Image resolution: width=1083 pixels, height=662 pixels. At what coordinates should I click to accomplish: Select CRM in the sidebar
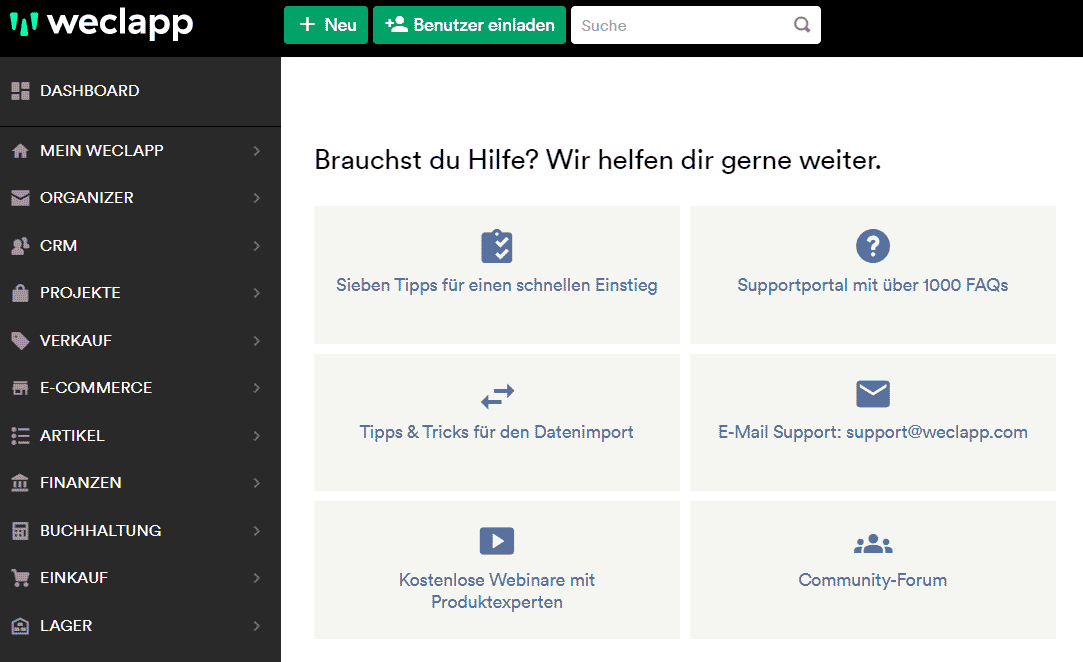click(x=140, y=245)
